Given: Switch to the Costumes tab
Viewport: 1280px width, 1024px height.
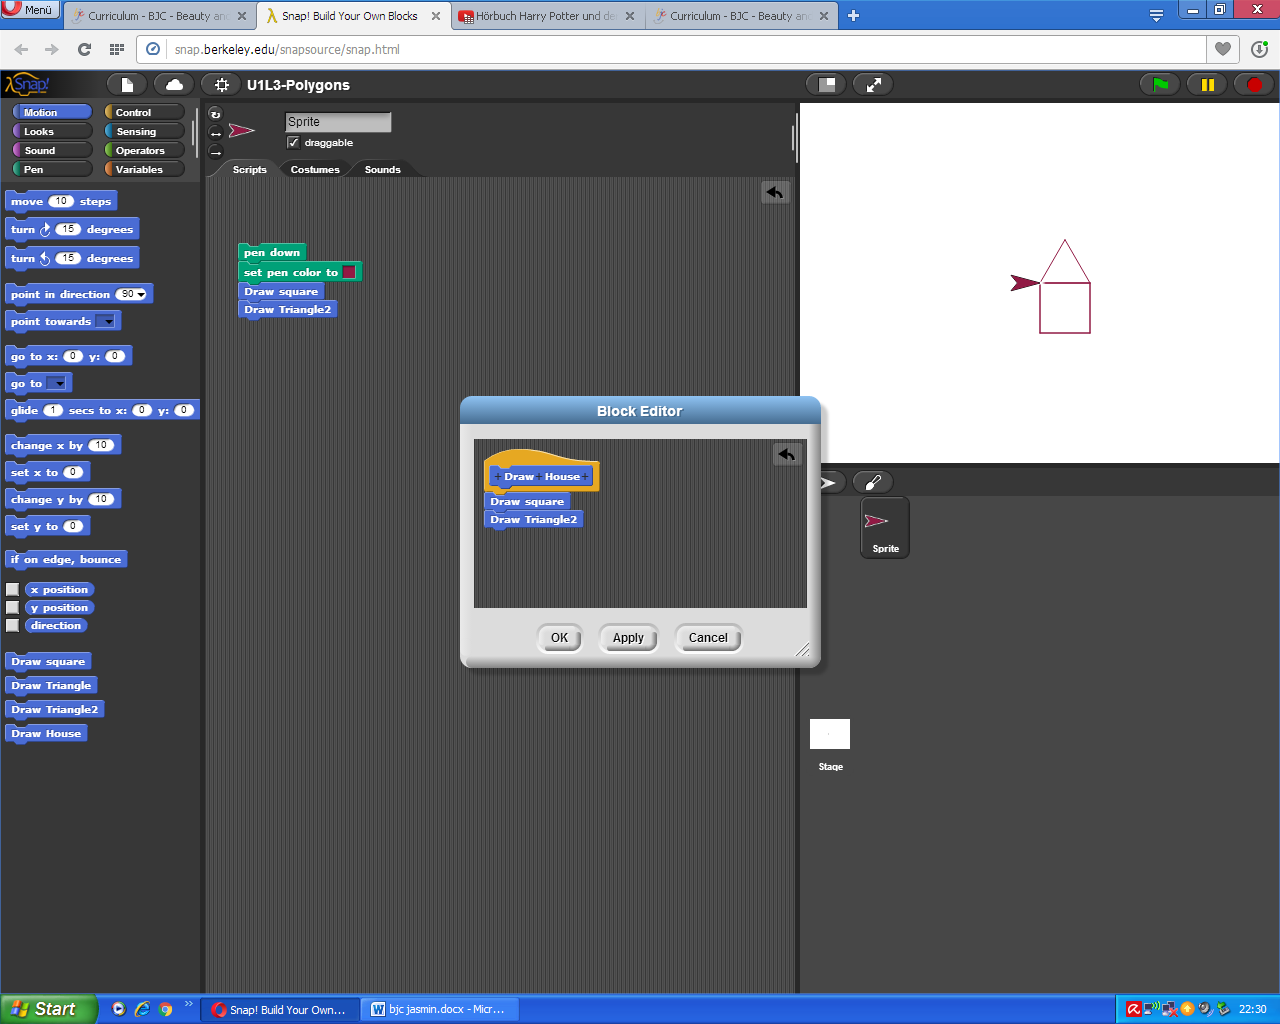Looking at the screenshot, I should pos(315,169).
